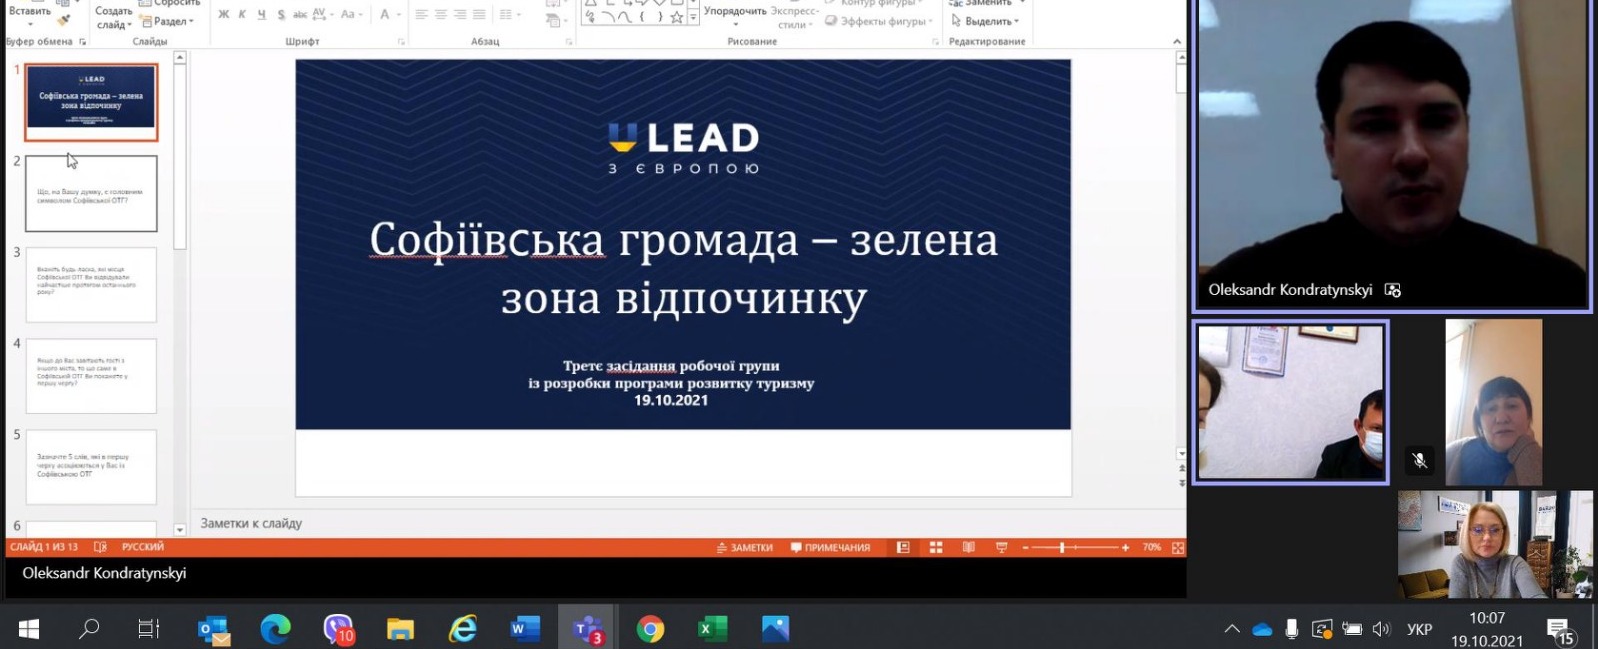This screenshot has width=1598, height=649.
Task: Start slideshow from status bar icon
Action: pos(1001,548)
